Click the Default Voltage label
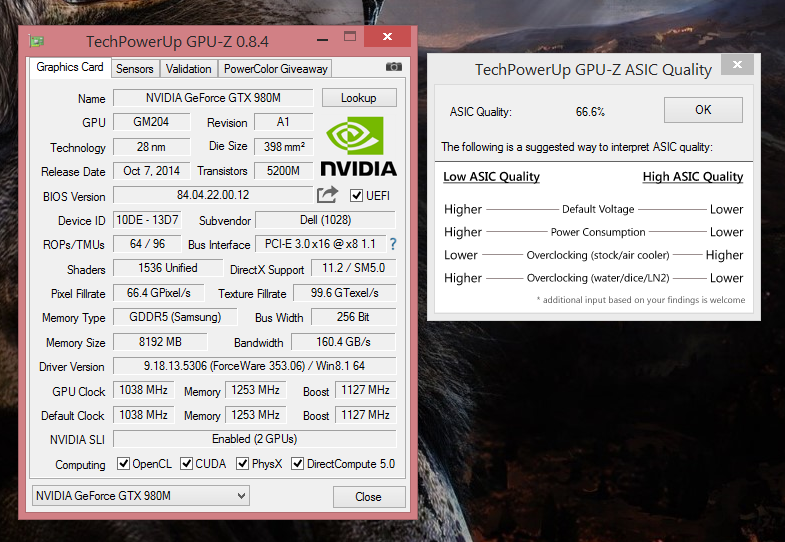The image size is (785, 542). 598,209
